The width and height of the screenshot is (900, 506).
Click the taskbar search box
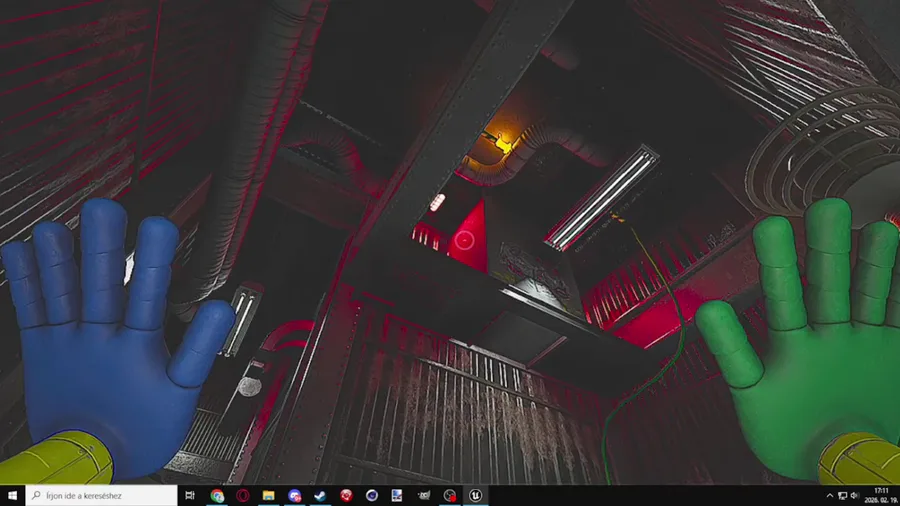(102, 495)
